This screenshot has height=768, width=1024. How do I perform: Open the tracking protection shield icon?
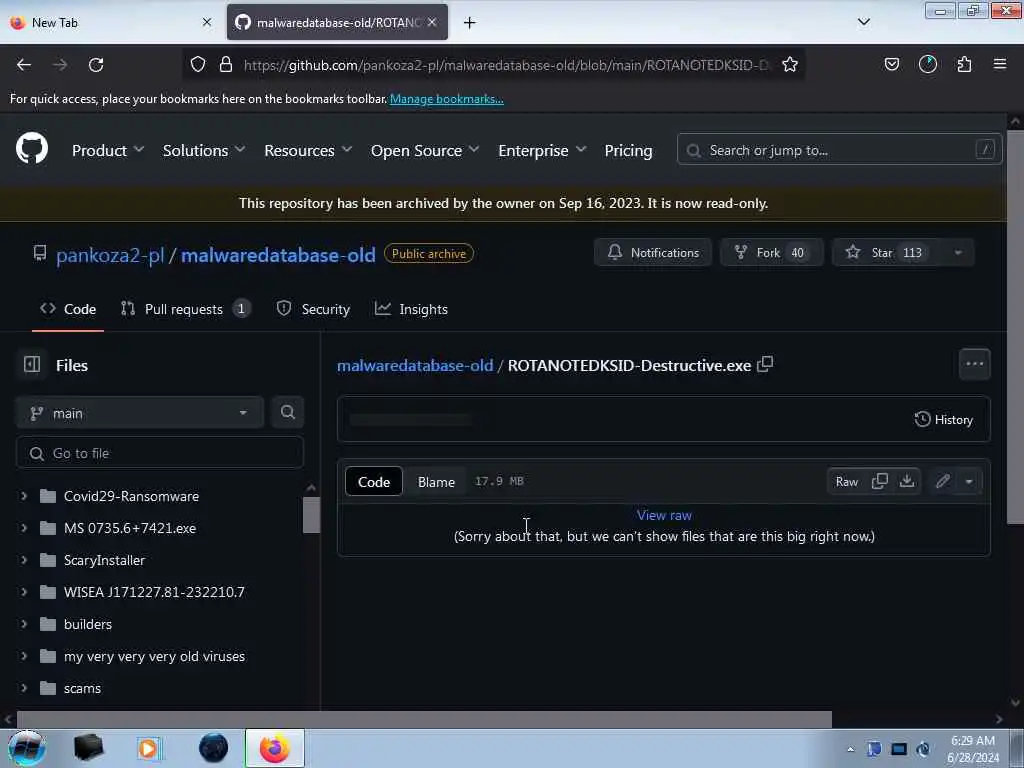[x=198, y=64]
